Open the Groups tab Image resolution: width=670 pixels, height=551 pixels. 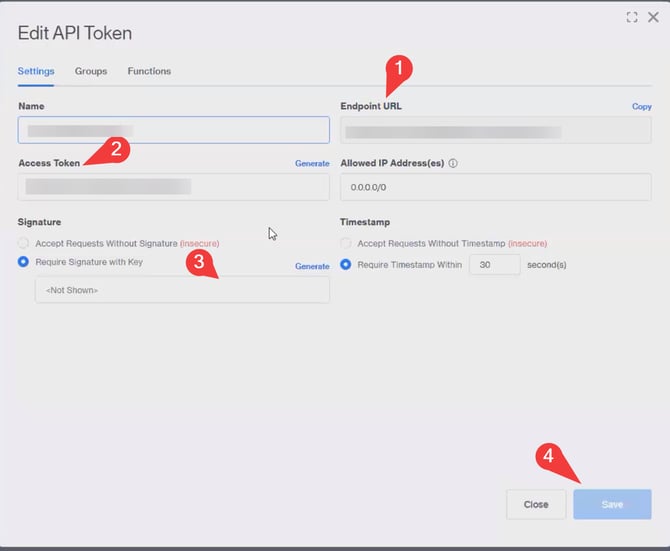[91, 71]
